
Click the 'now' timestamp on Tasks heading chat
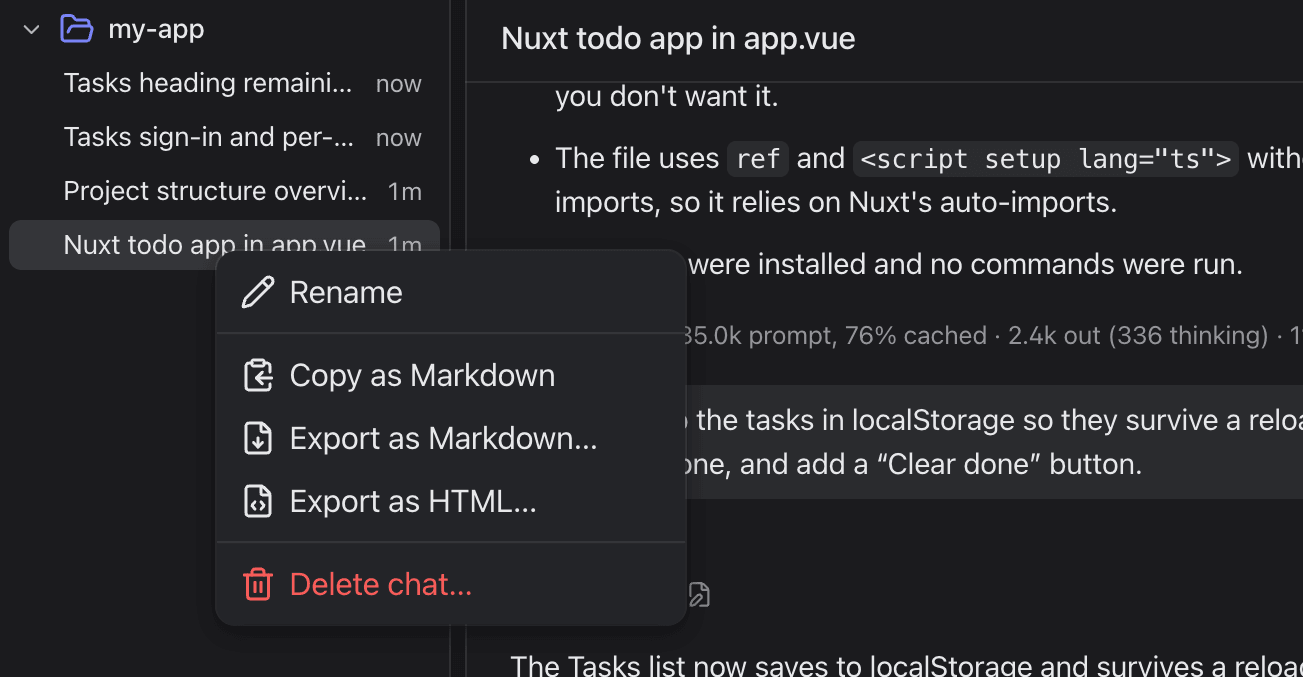point(398,84)
